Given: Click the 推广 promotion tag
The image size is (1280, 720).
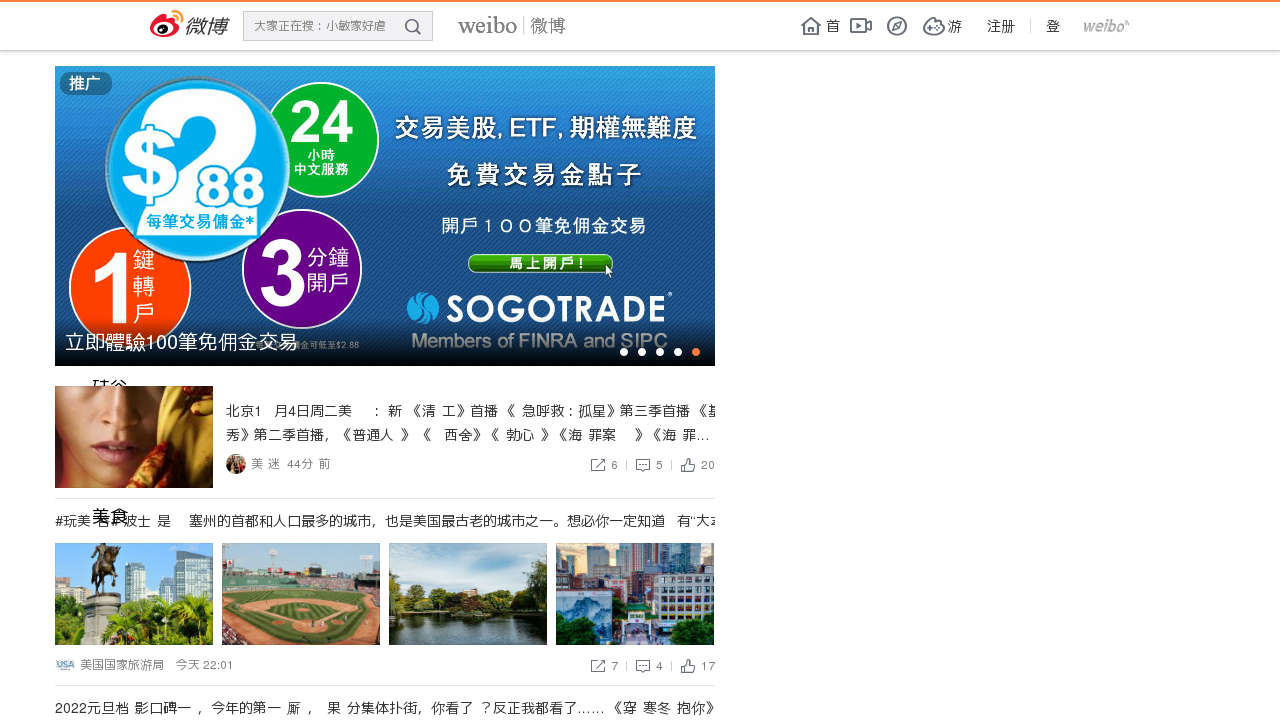Looking at the screenshot, I should pos(85,84).
